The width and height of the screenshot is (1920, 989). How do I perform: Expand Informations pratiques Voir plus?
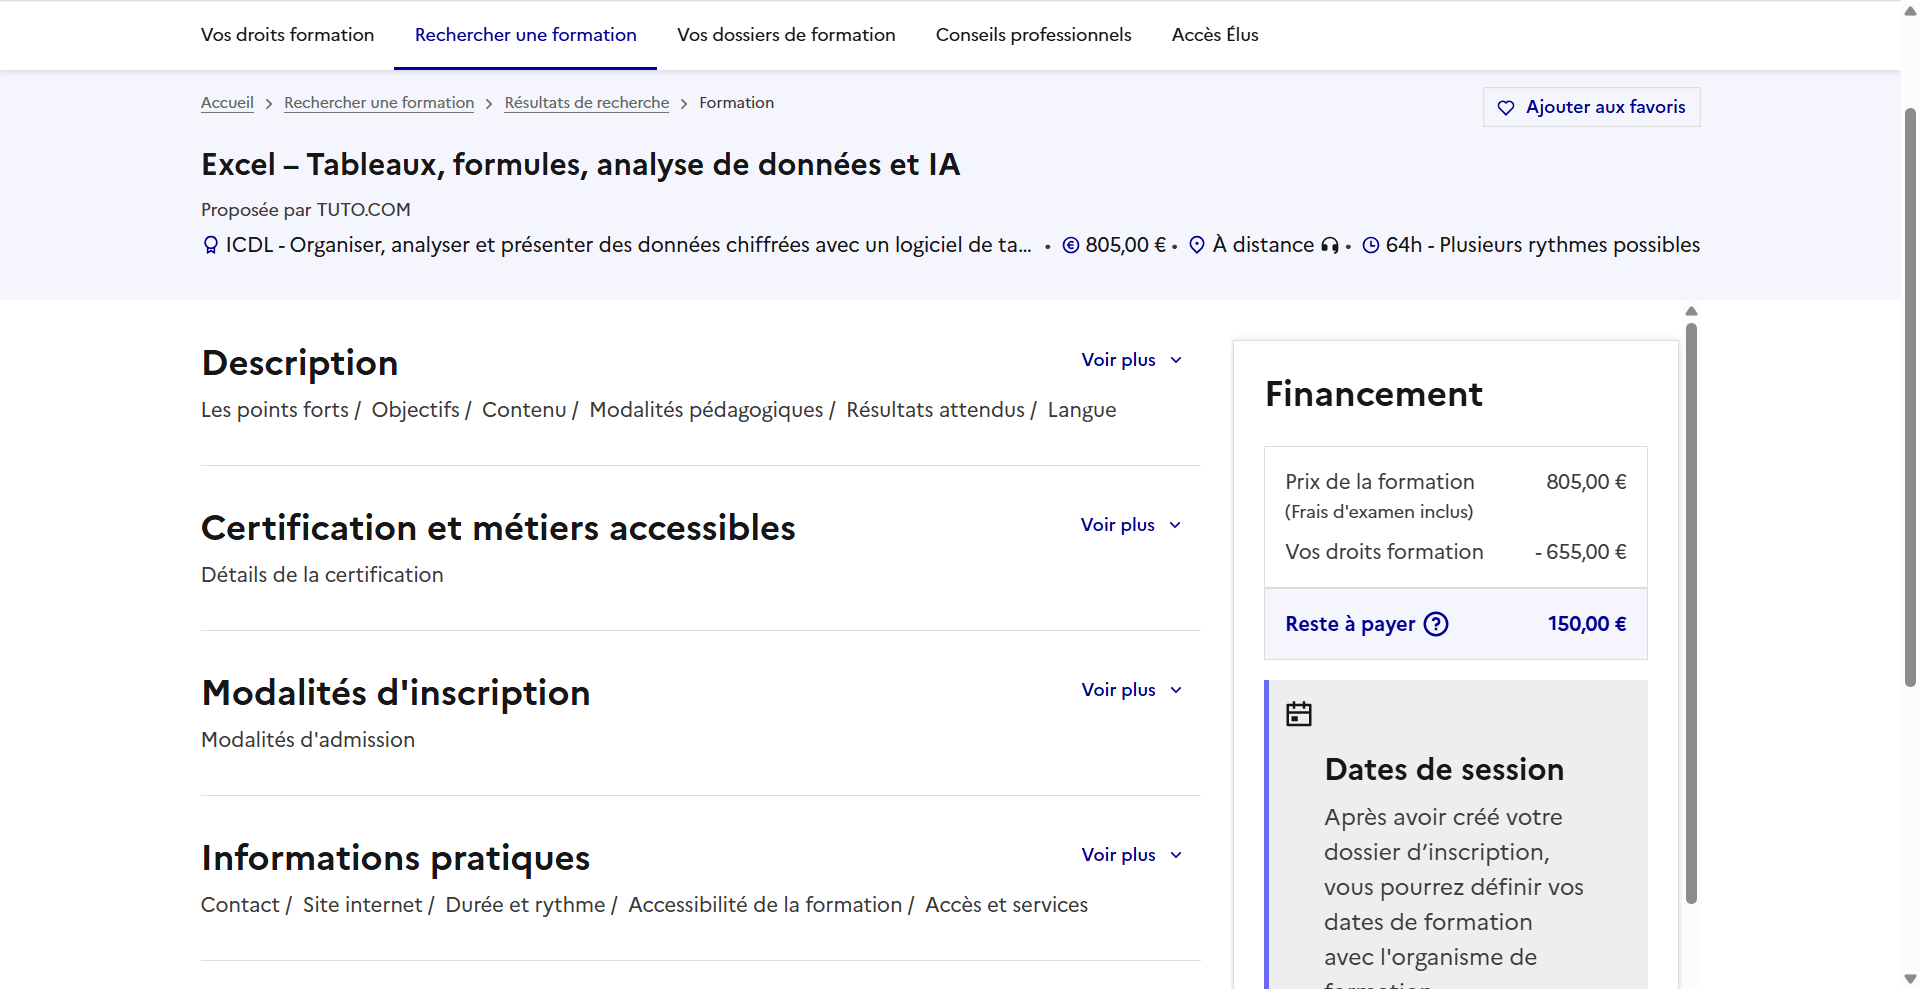click(1131, 855)
